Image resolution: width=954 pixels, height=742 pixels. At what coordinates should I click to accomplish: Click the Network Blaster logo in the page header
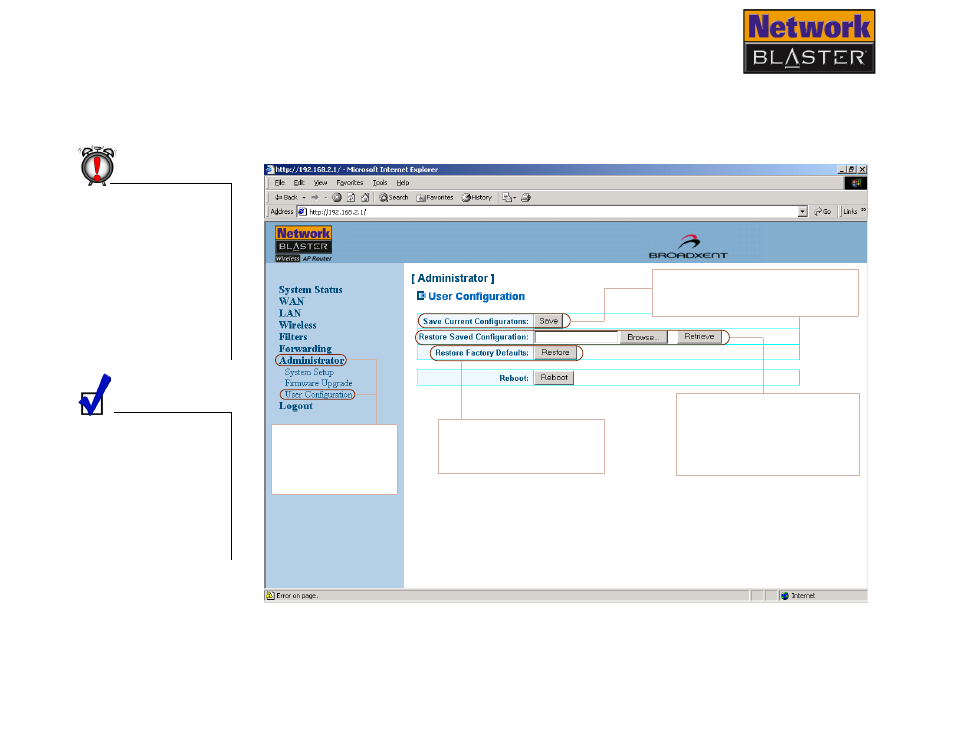pos(304,243)
